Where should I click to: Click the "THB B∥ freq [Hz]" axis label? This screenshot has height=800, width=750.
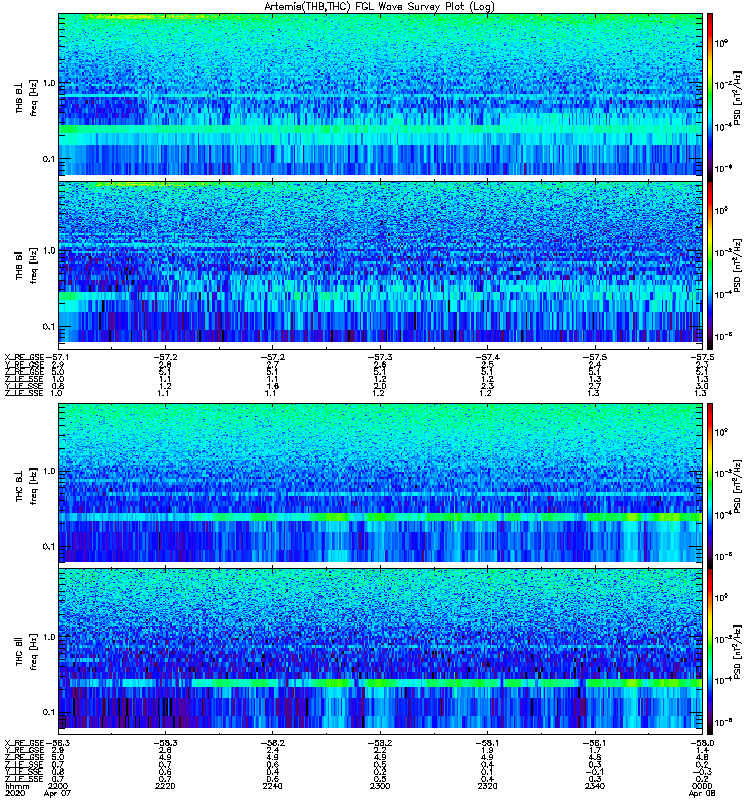pyautogui.click(x=26, y=265)
